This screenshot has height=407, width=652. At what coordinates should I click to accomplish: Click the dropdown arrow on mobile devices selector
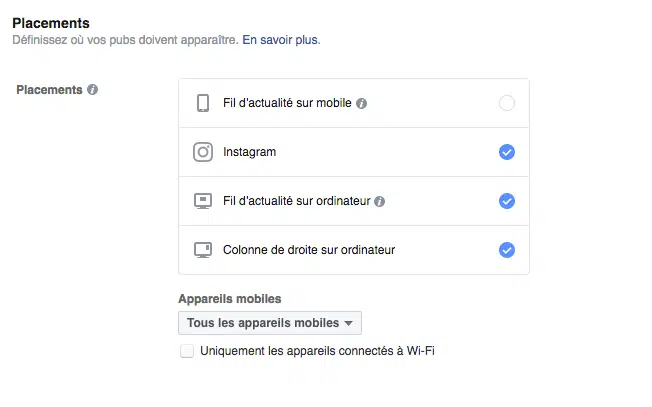point(348,323)
